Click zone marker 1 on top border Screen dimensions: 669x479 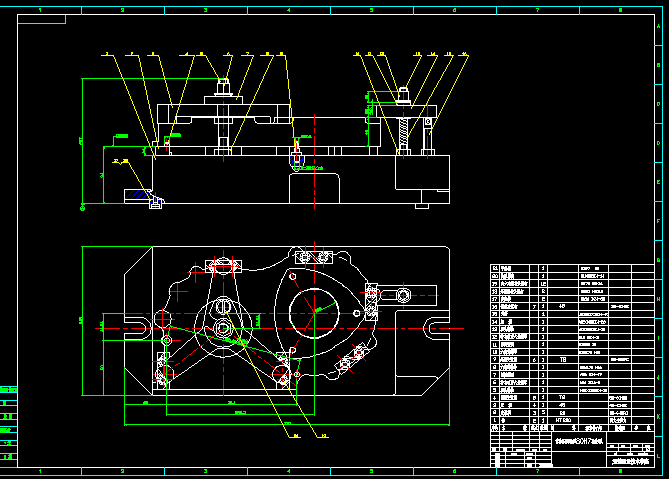(40, 9)
